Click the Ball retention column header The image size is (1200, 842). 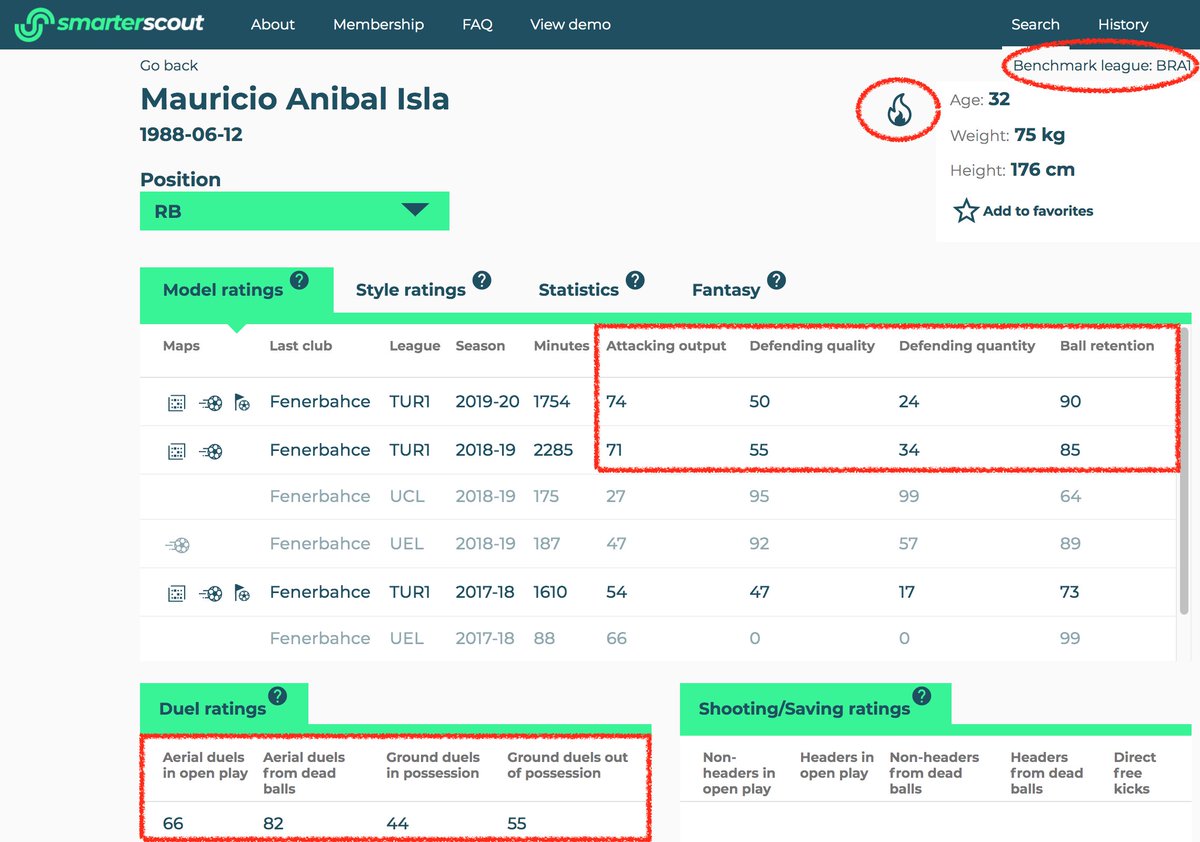(x=1107, y=346)
